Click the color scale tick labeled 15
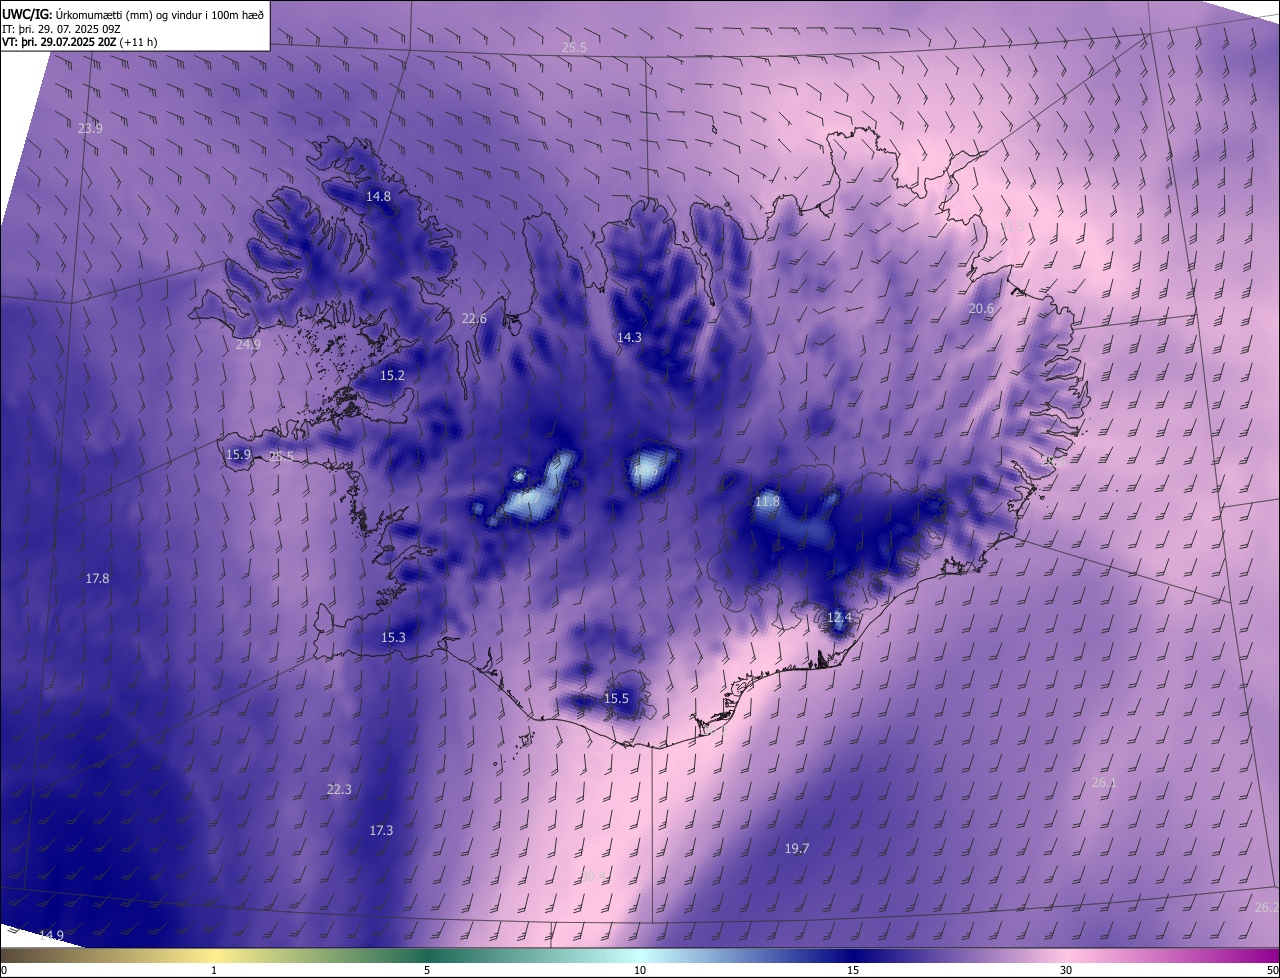This screenshot has height=978, width=1280. (853, 970)
